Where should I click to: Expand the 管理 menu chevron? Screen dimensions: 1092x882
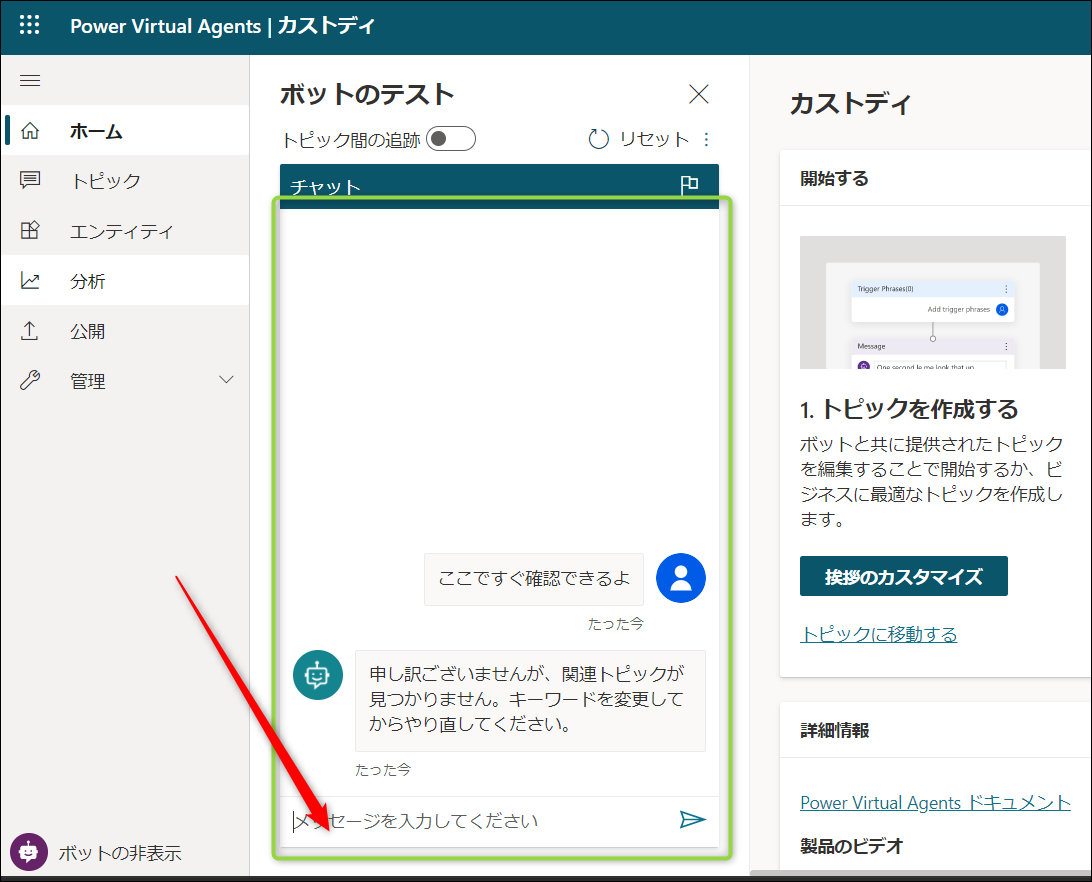pyautogui.click(x=226, y=380)
